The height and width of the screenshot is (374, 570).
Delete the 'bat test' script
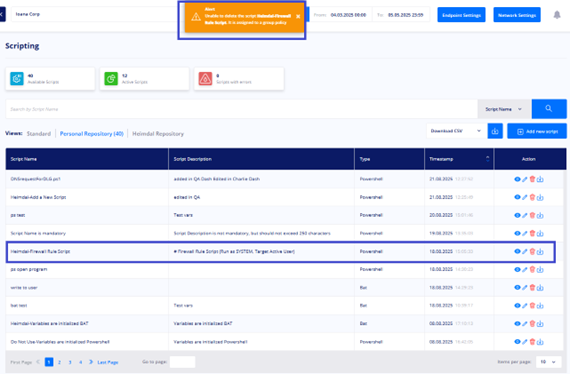tap(532, 306)
